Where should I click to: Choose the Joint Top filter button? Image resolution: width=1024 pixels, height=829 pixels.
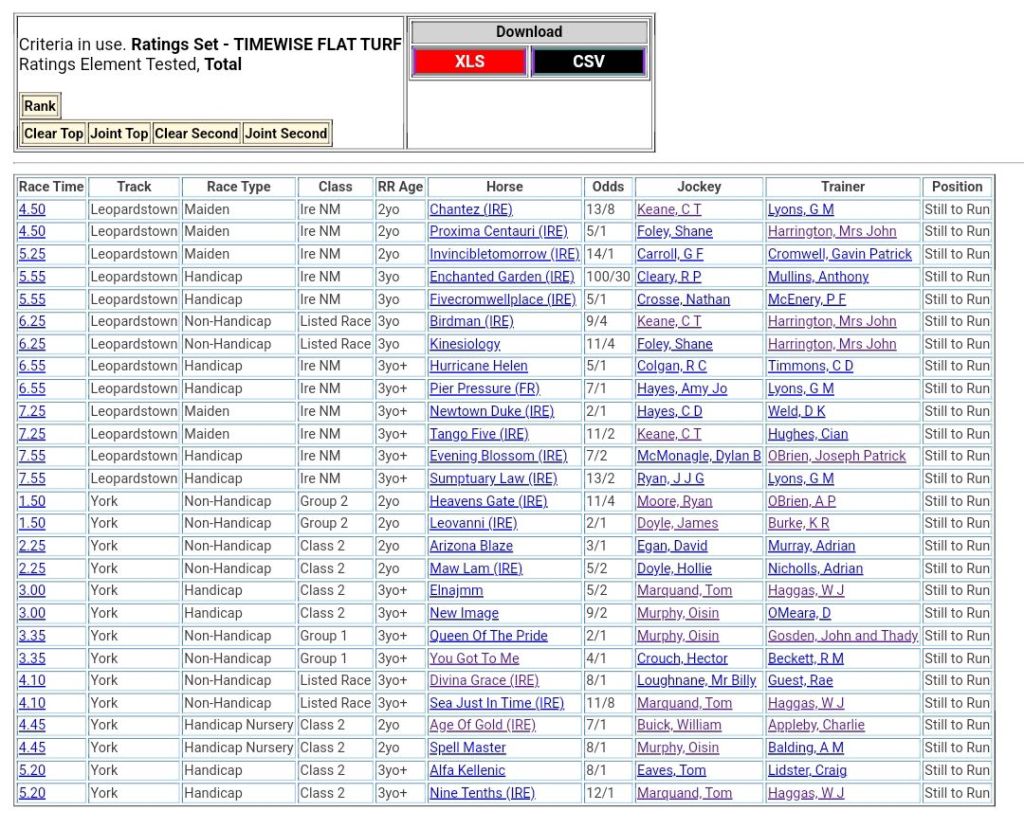[x=119, y=133]
